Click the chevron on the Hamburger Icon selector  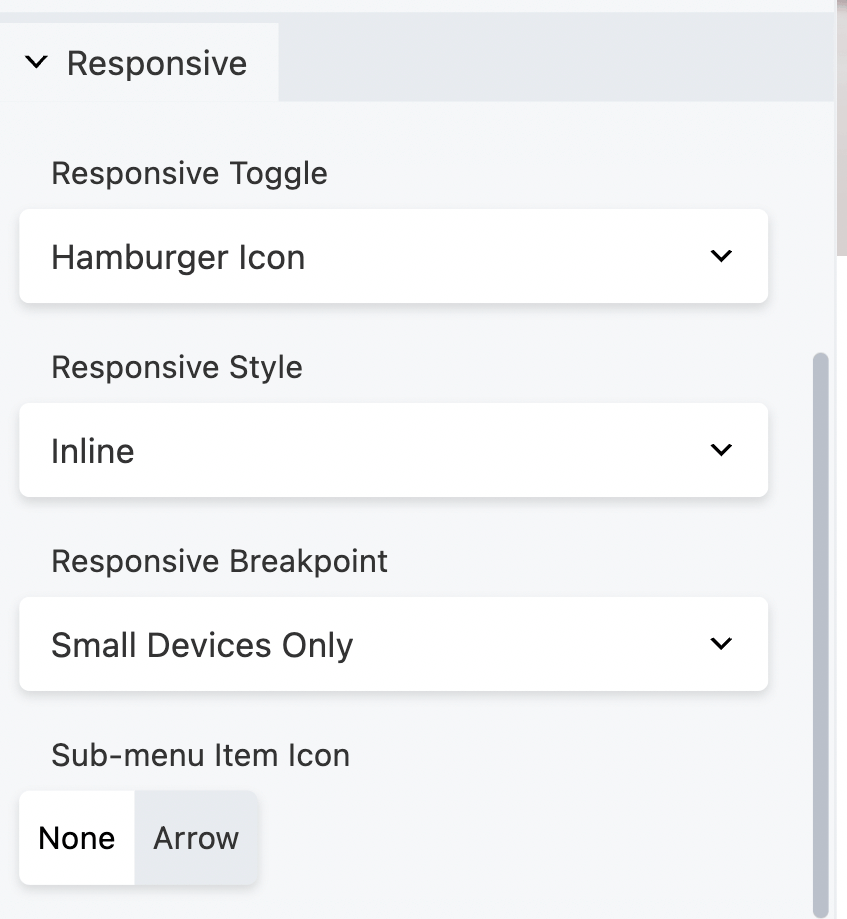pyautogui.click(x=721, y=256)
